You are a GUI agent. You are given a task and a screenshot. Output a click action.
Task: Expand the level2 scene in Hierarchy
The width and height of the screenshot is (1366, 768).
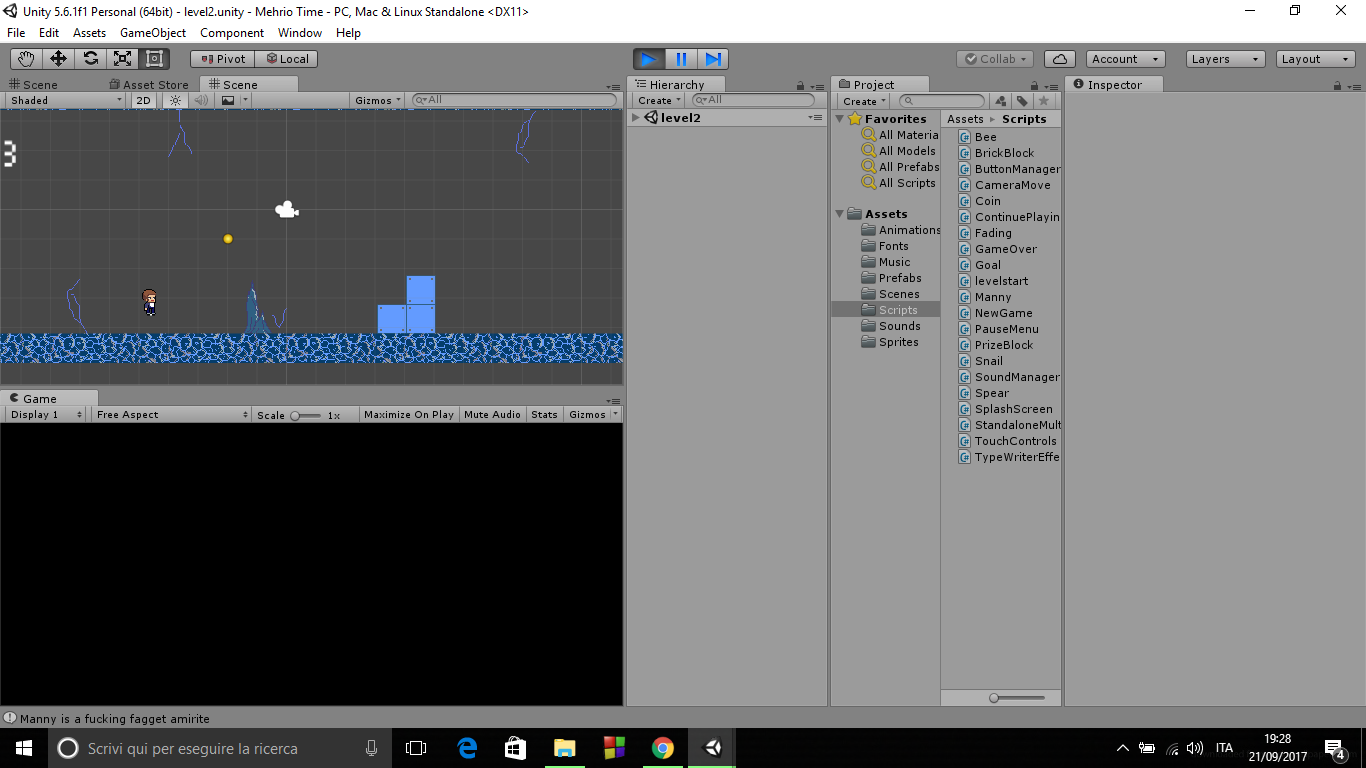point(636,118)
